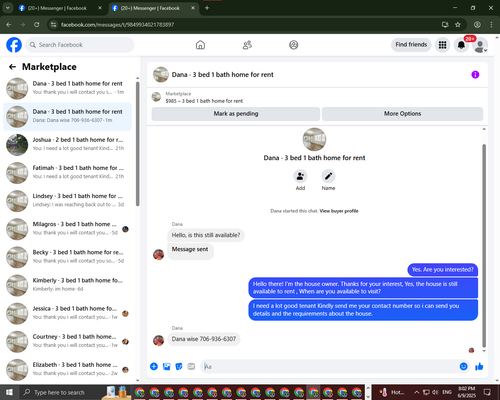The image size is (500, 400).
Task: Open Joshua 2 bed 1 bath conversation
Action: coord(67,145)
